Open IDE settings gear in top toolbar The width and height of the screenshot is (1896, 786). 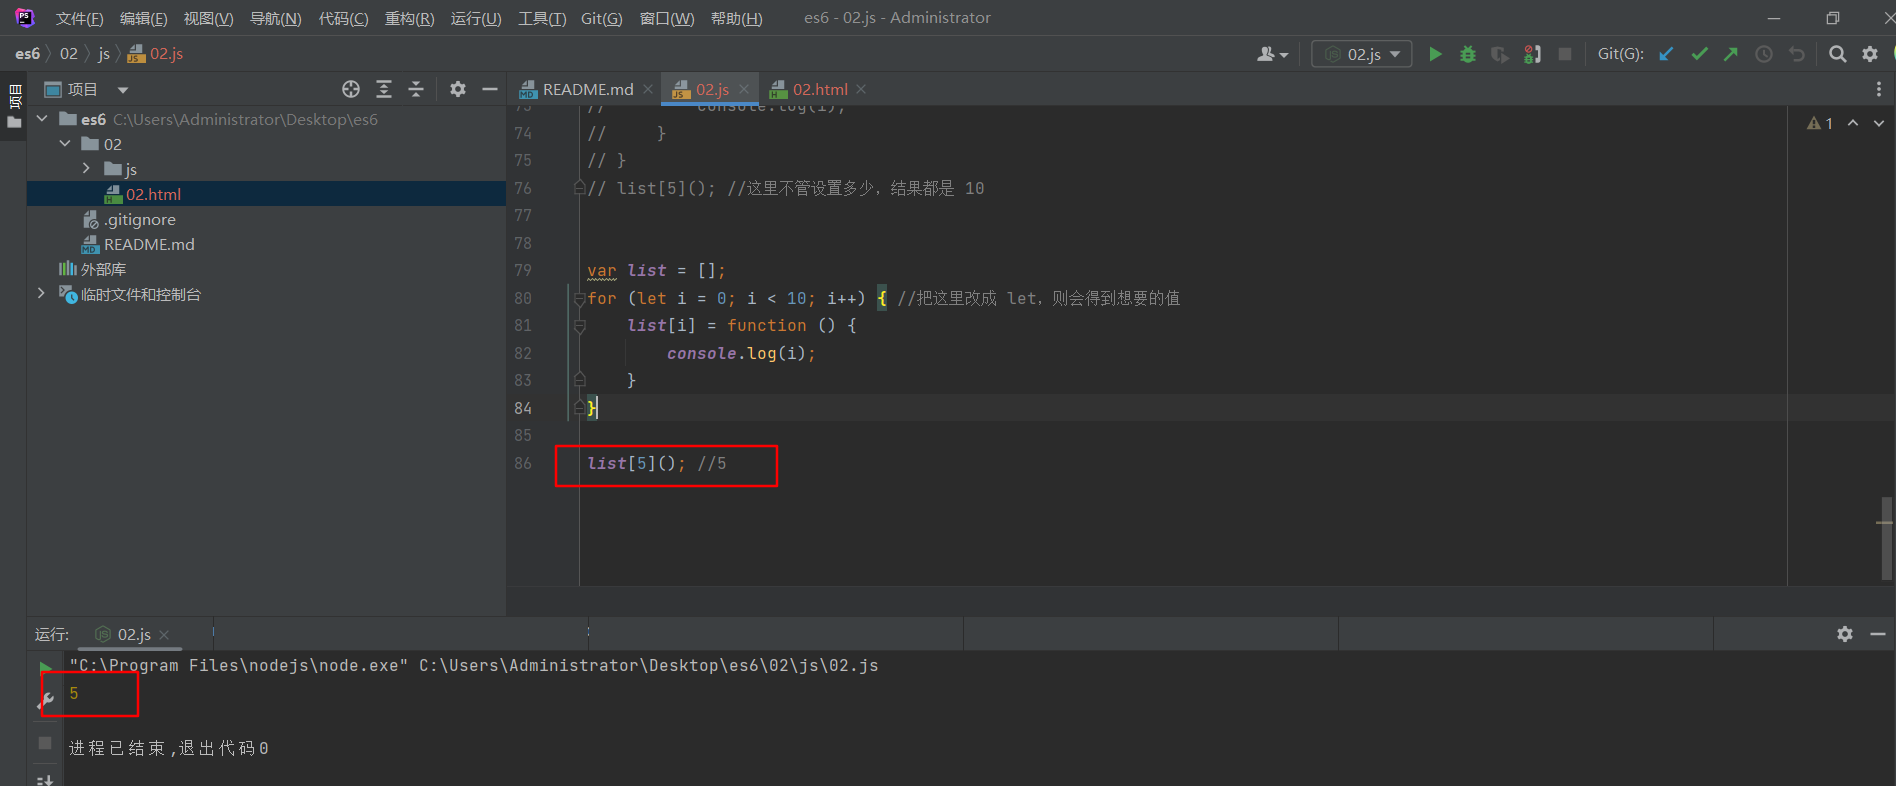pos(1870,54)
